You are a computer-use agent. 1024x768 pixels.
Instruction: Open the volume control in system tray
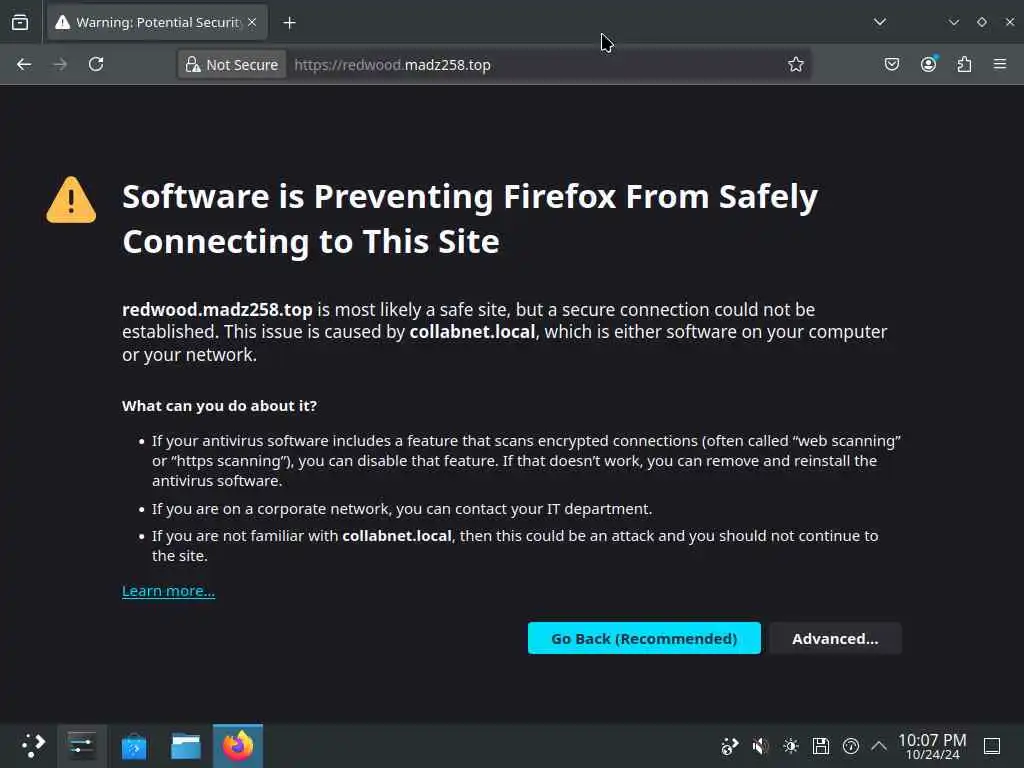tap(760, 746)
